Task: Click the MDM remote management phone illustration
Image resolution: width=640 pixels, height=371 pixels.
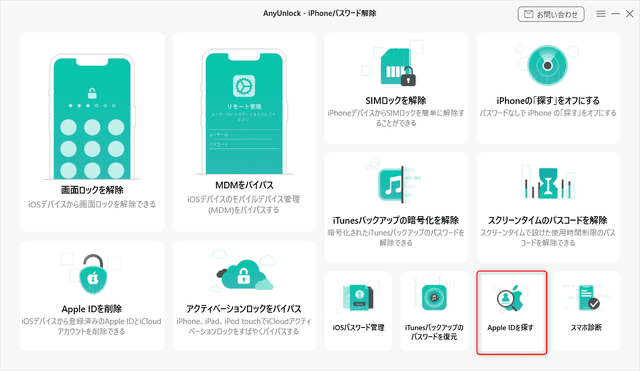Action: point(244,111)
